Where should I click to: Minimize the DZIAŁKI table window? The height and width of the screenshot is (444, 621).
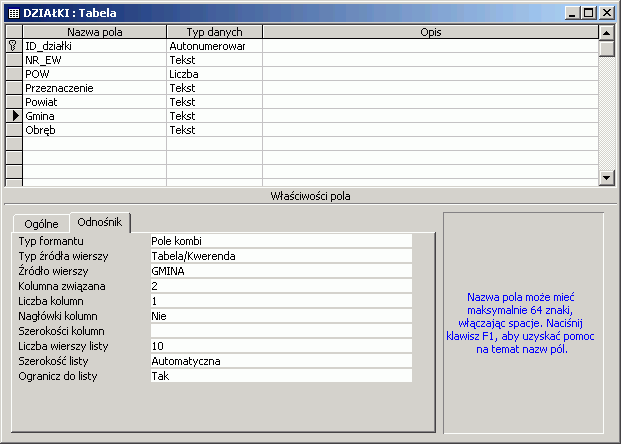571,13
